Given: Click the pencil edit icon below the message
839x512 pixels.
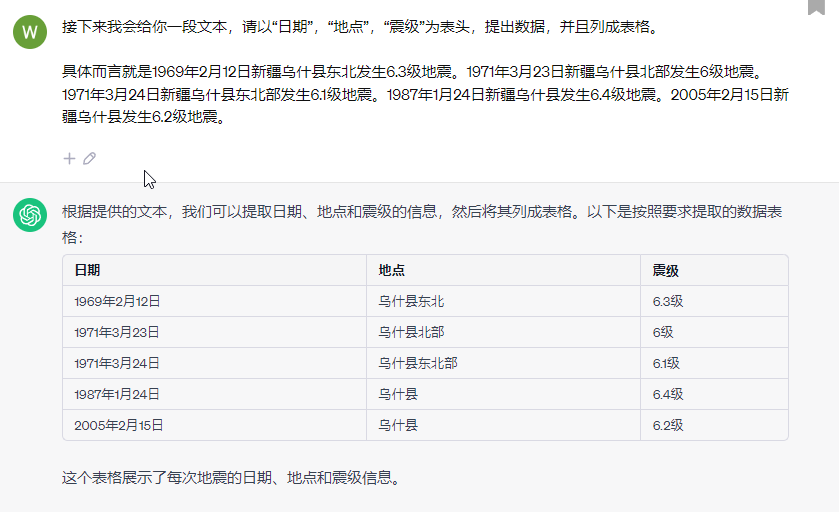Looking at the screenshot, I should [89, 158].
